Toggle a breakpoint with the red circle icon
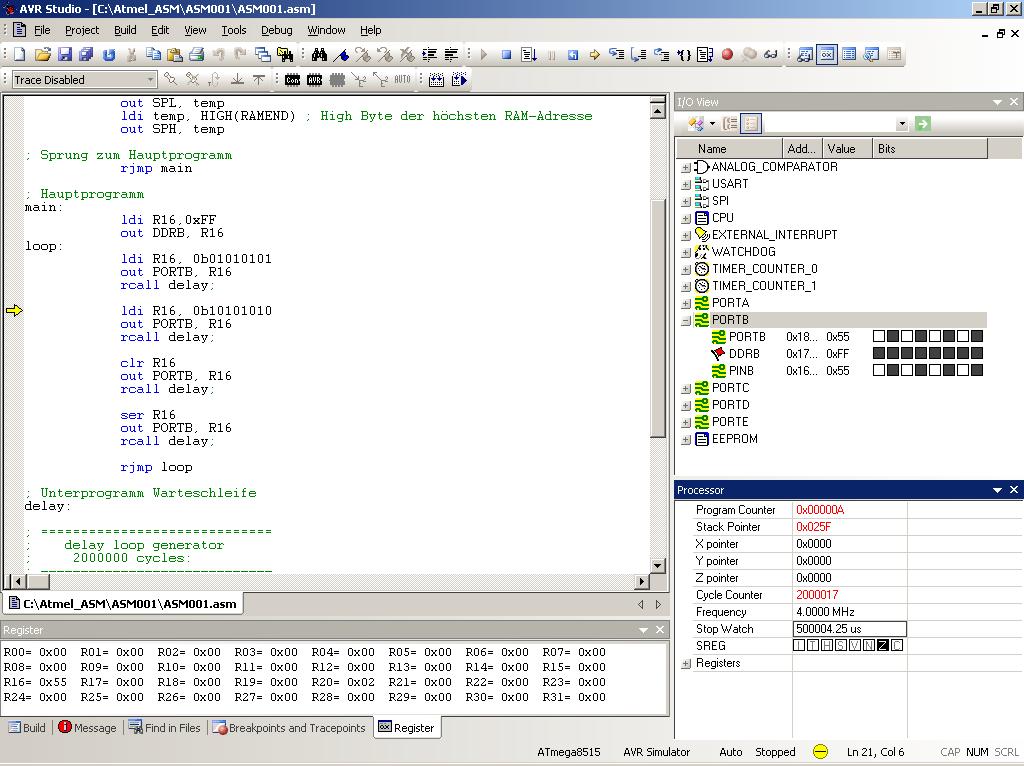This screenshot has width=1024, height=766. point(728,54)
